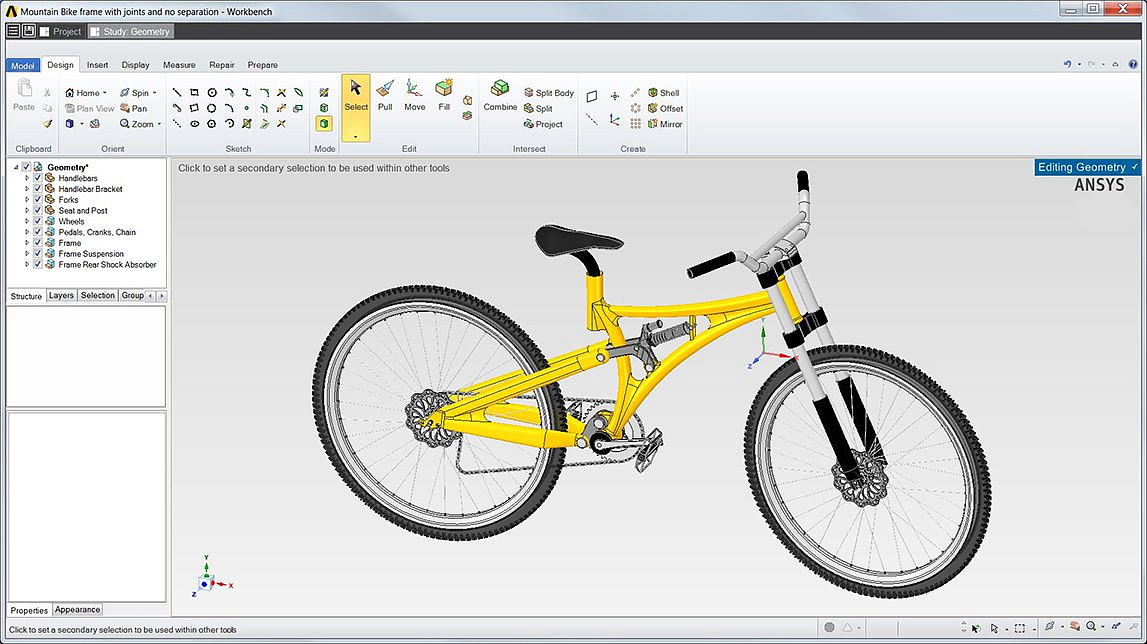Click the Fill tool icon
This screenshot has width=1147, height=644.
tap(444, 96)
